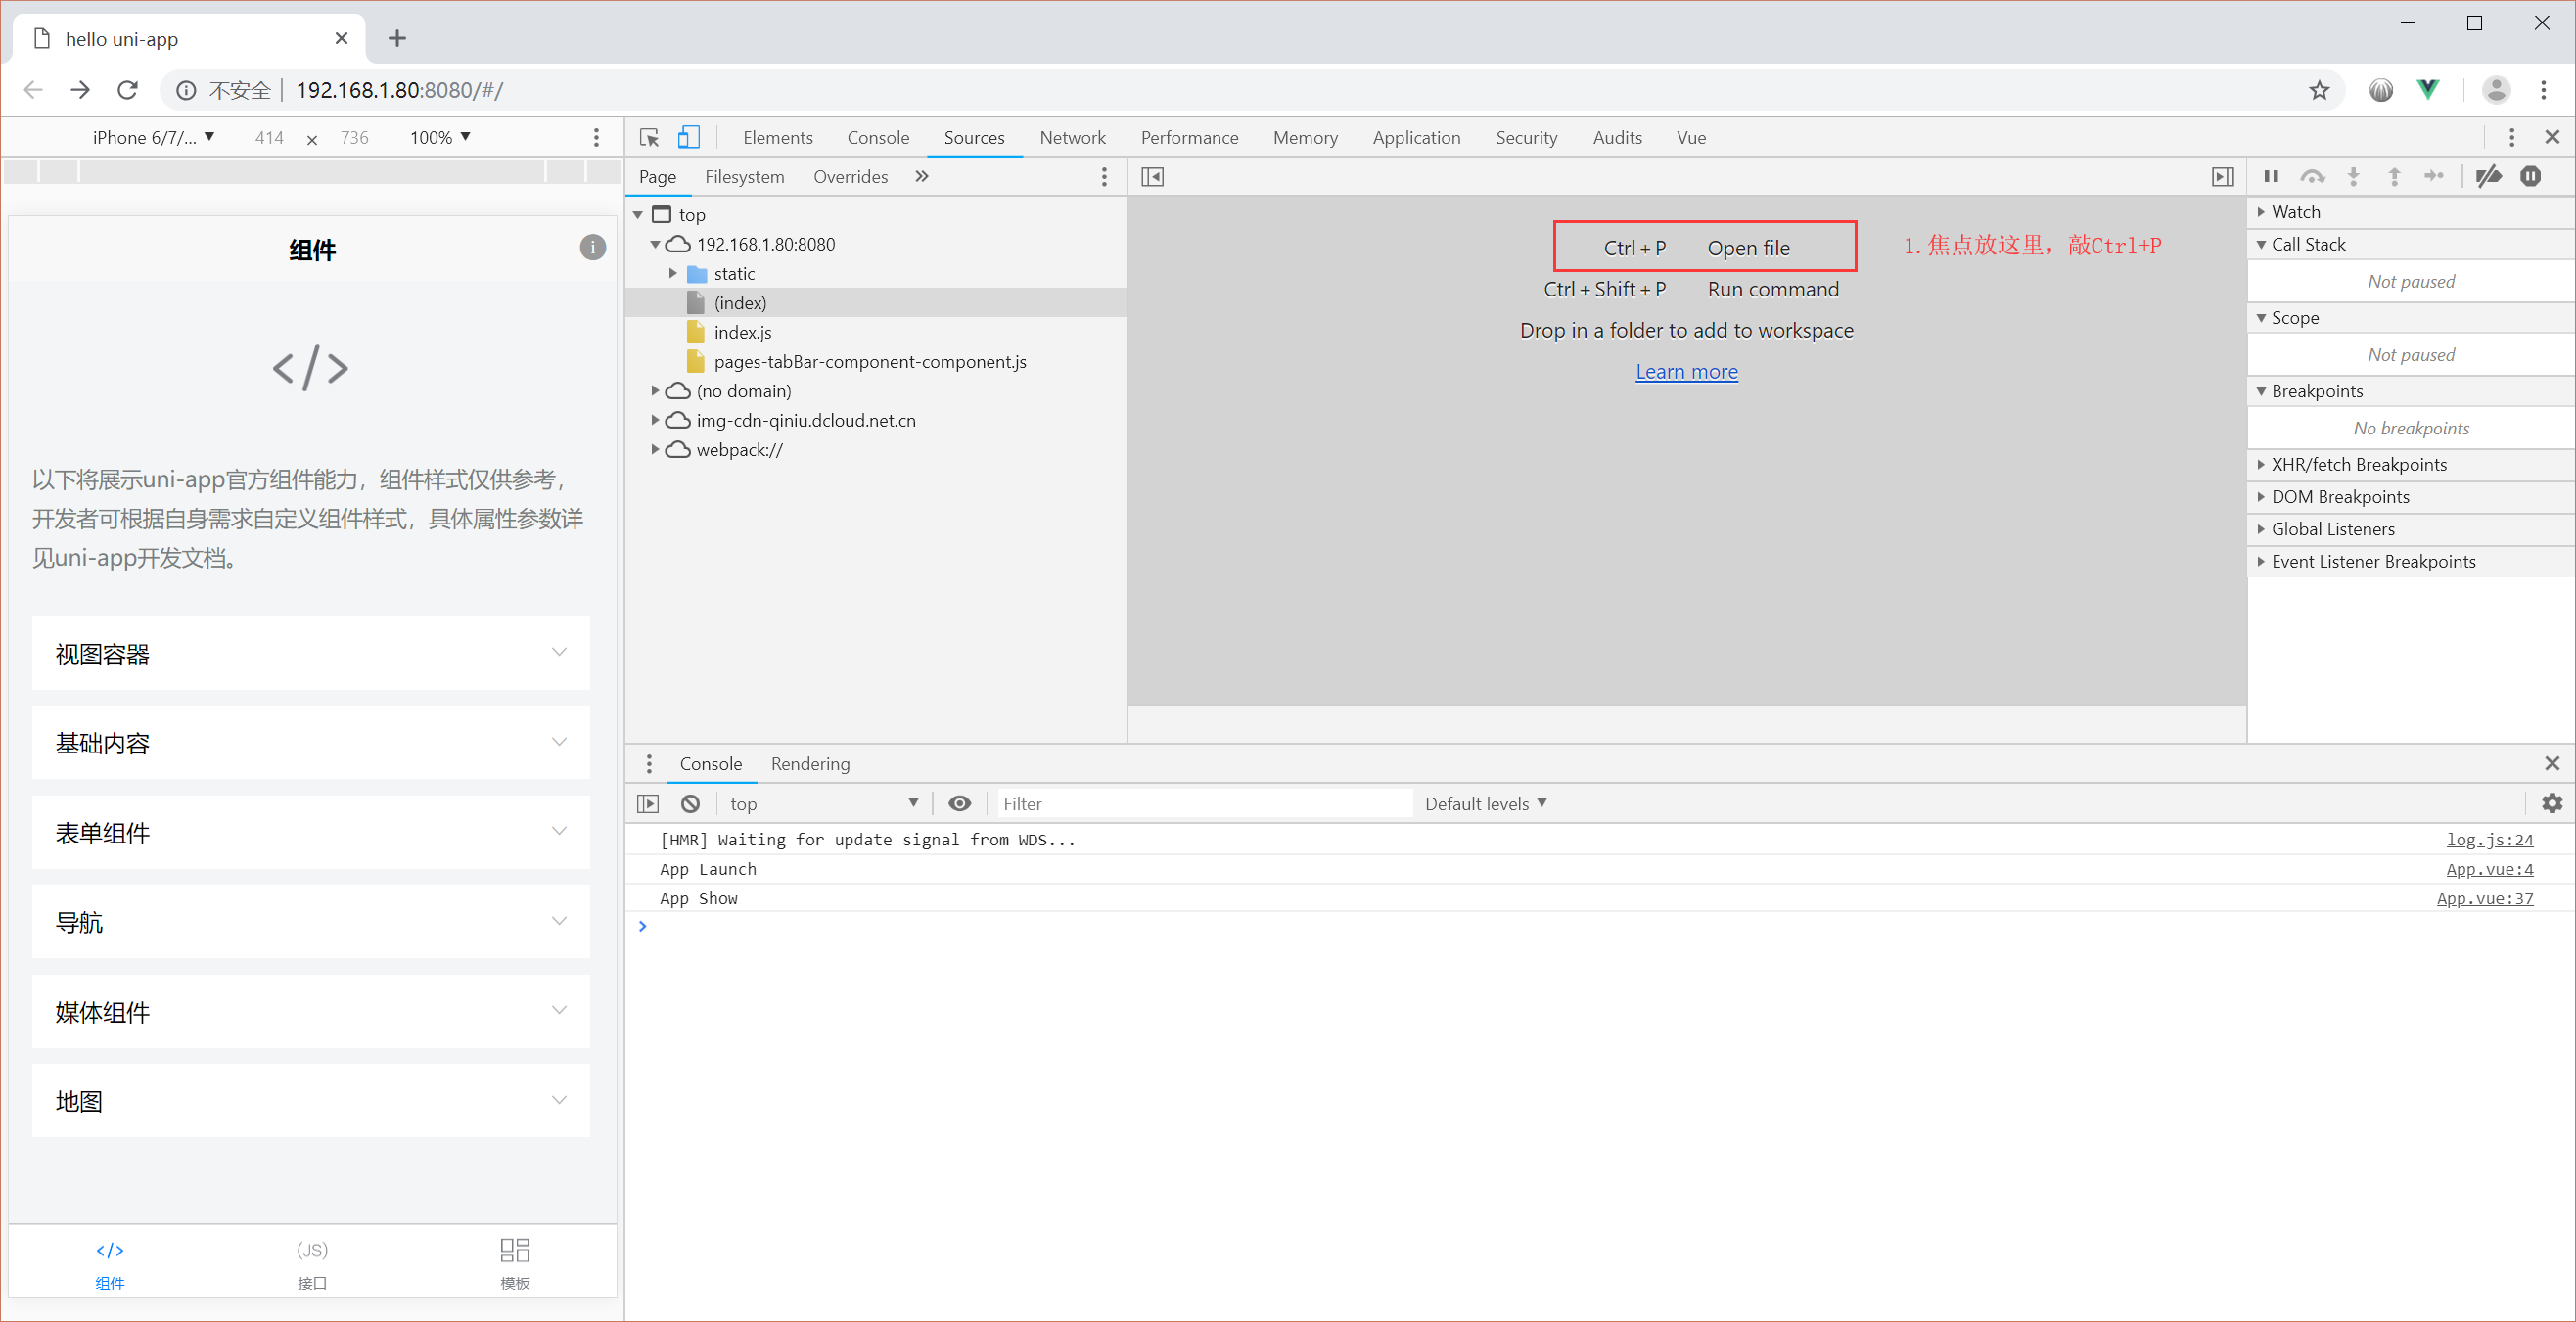Click the pause on exceptions icon
2576x1322 pixels.
pyautogui.click(x=2530, y=177)
